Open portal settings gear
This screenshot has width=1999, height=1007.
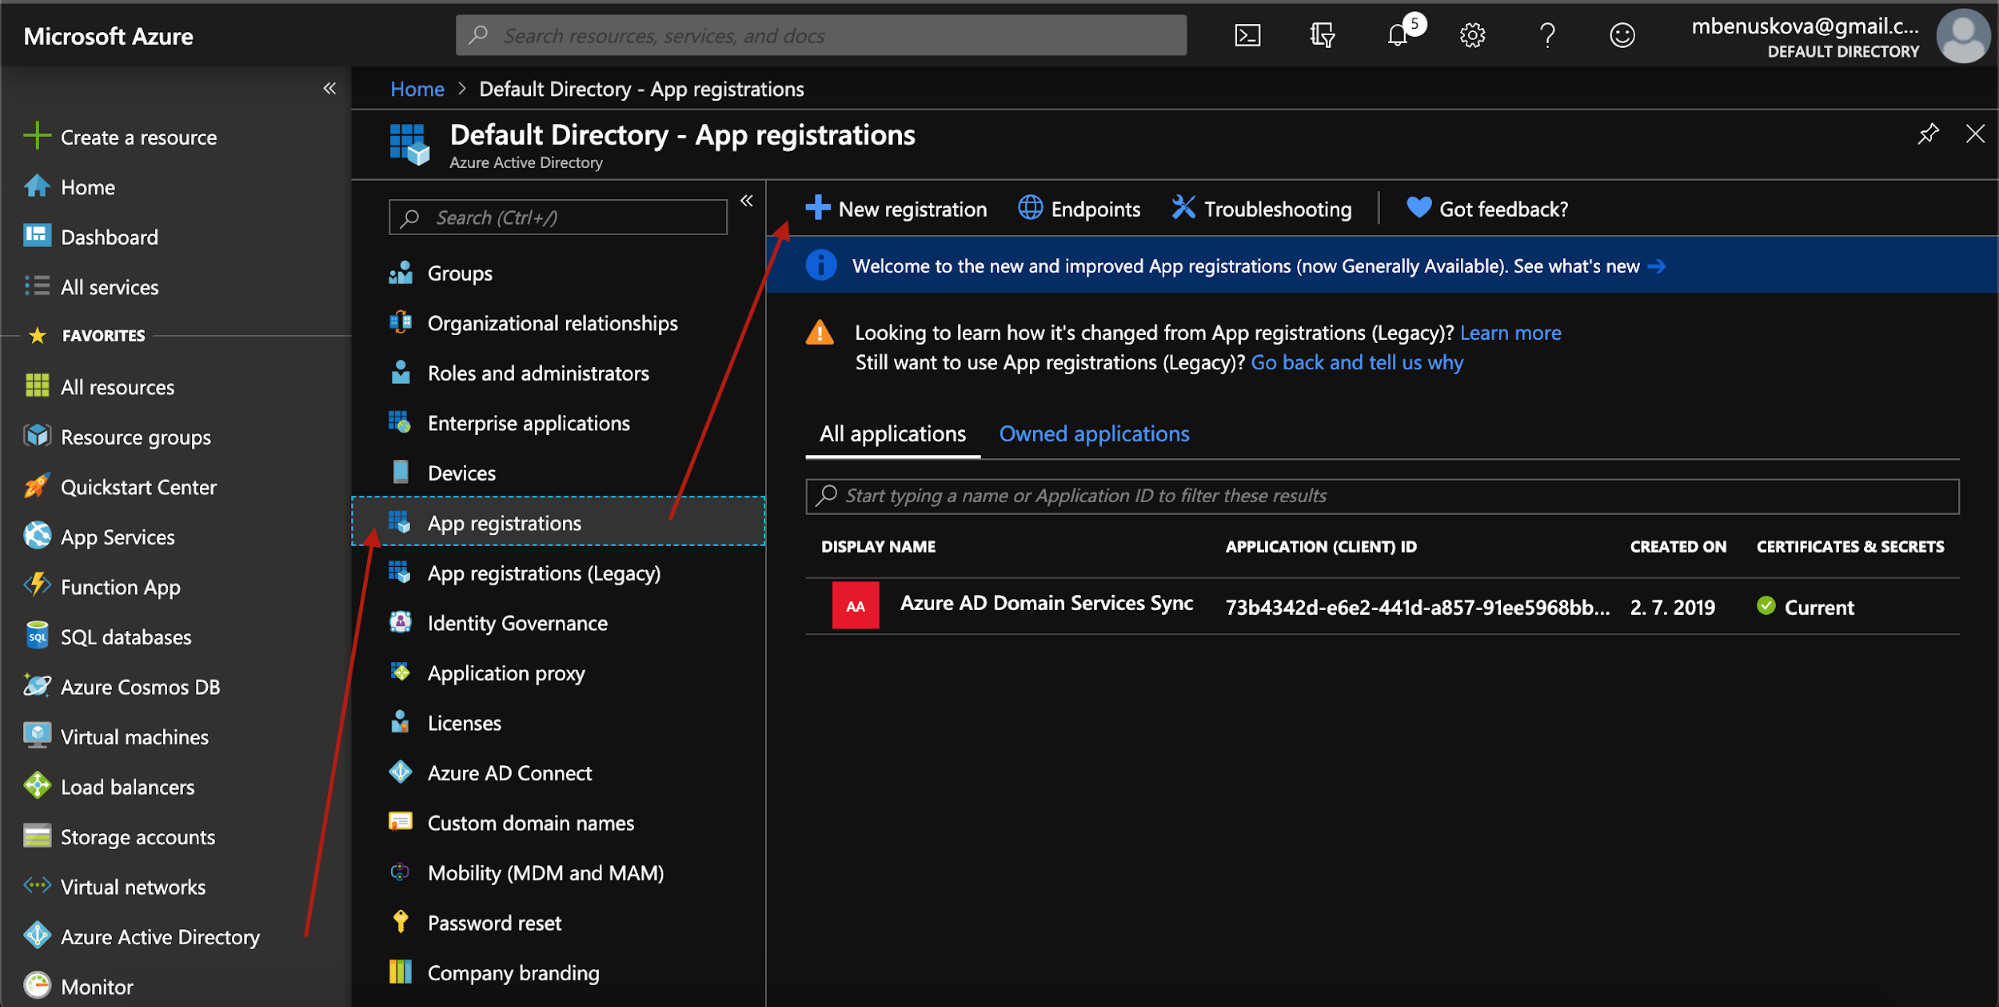(x=1472, y=35)
